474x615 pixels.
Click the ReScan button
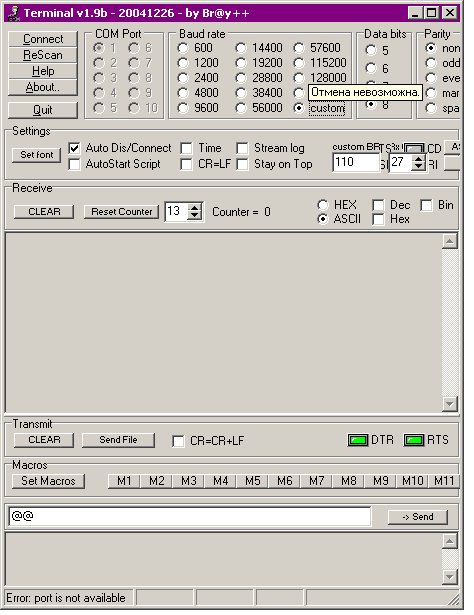[x=43, y=55]
